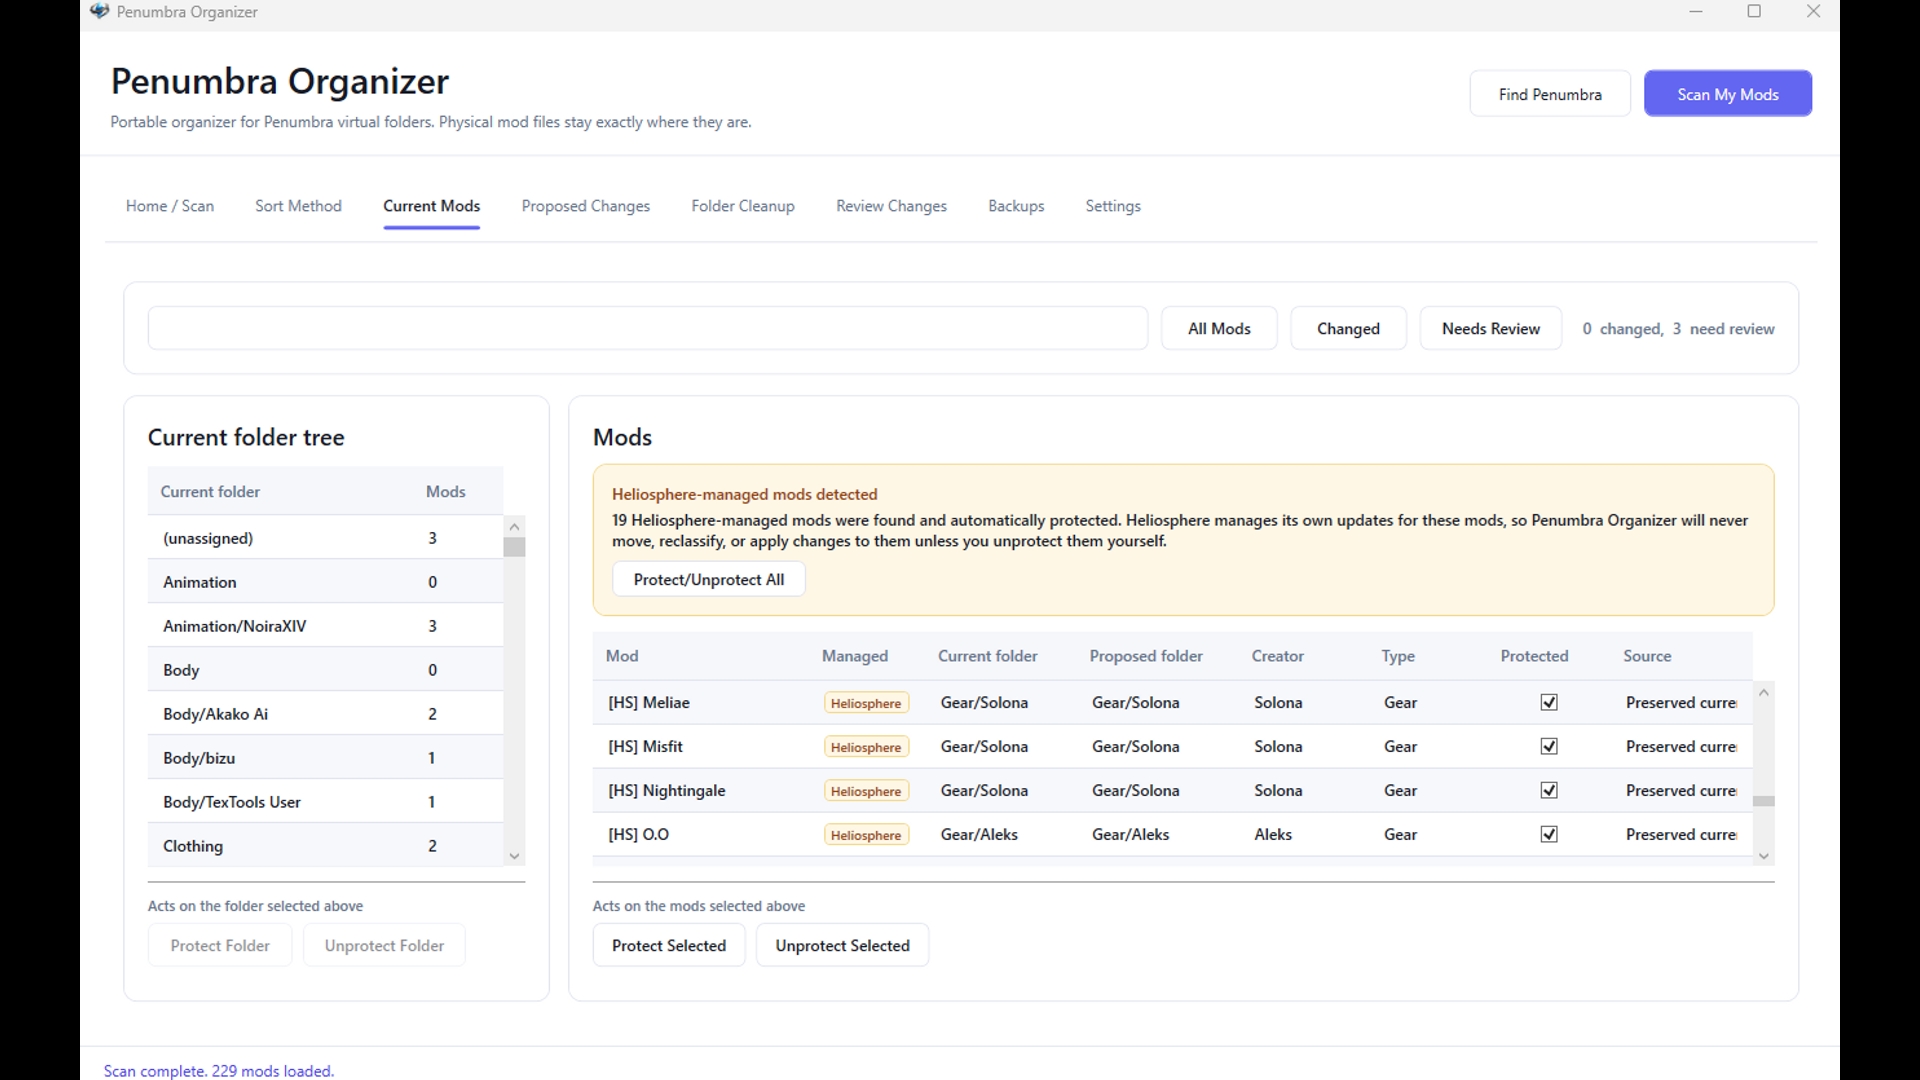Sort by the Proposed folder column header

[x=1146, y=656]
